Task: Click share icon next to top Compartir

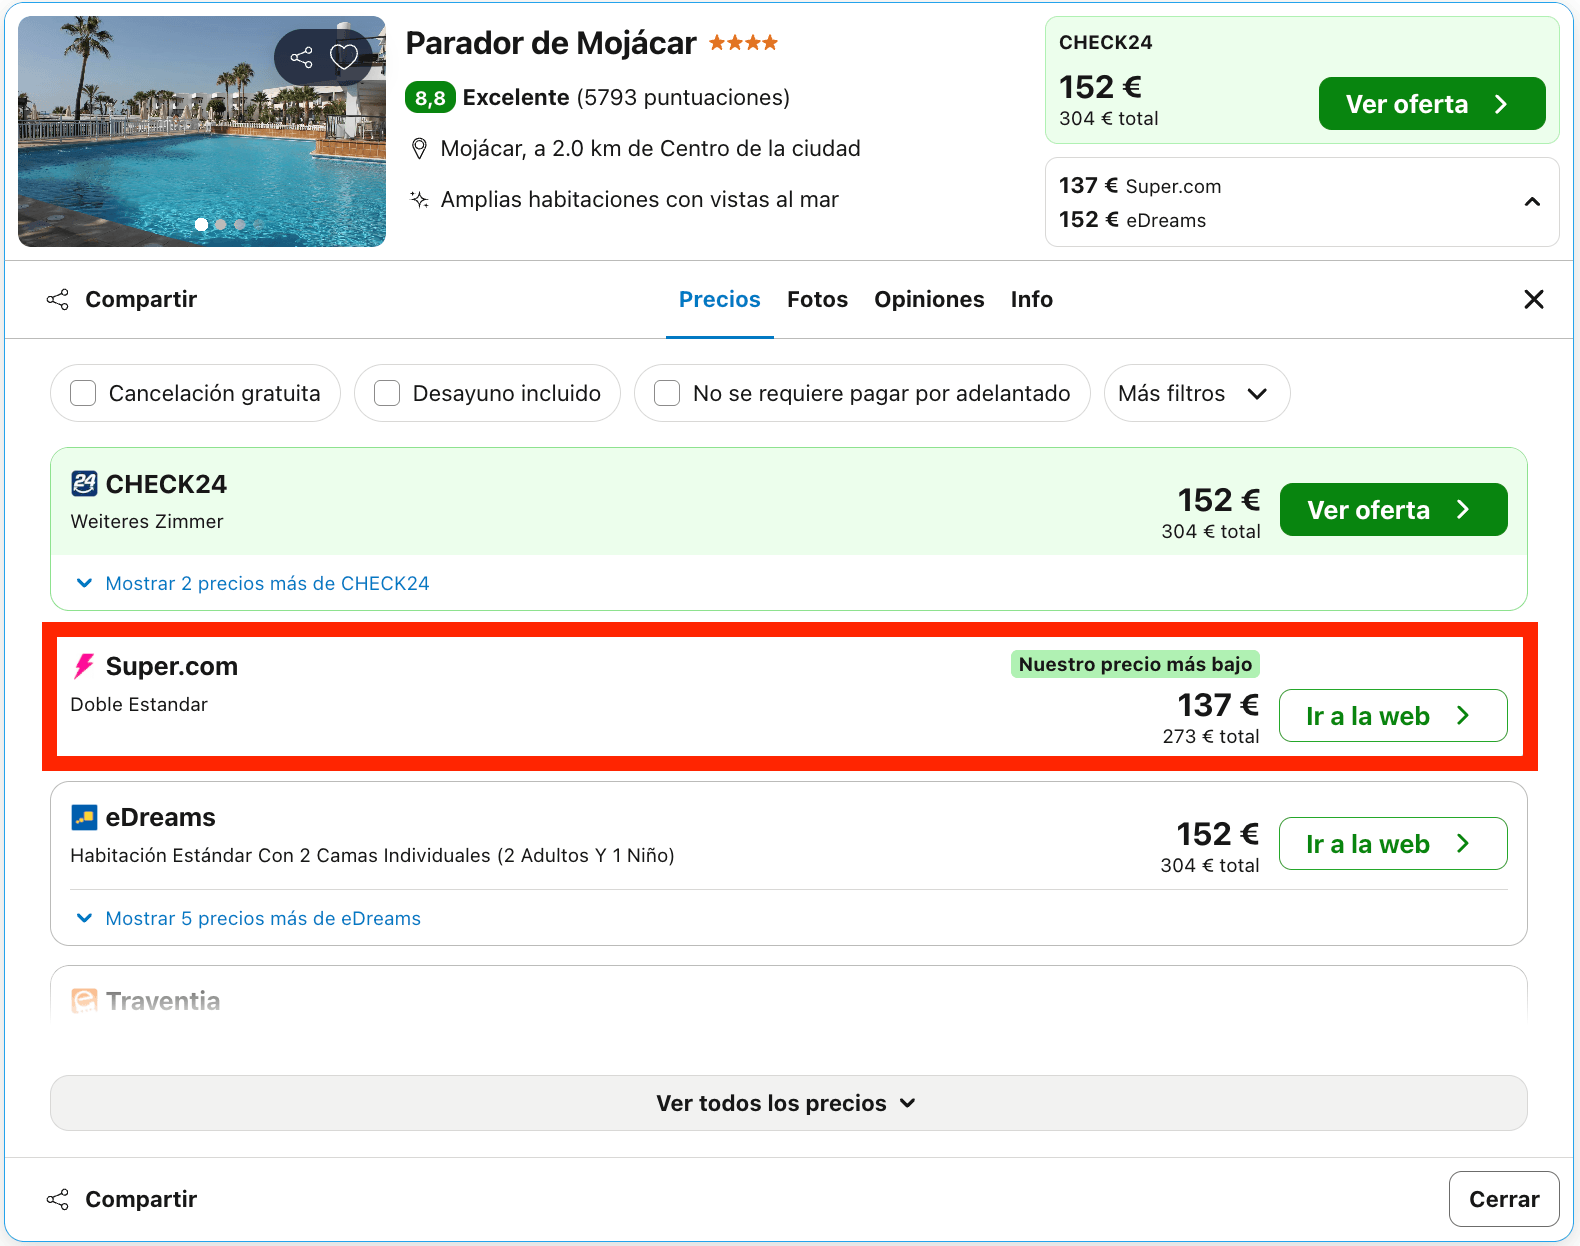Action: [58, 299]
